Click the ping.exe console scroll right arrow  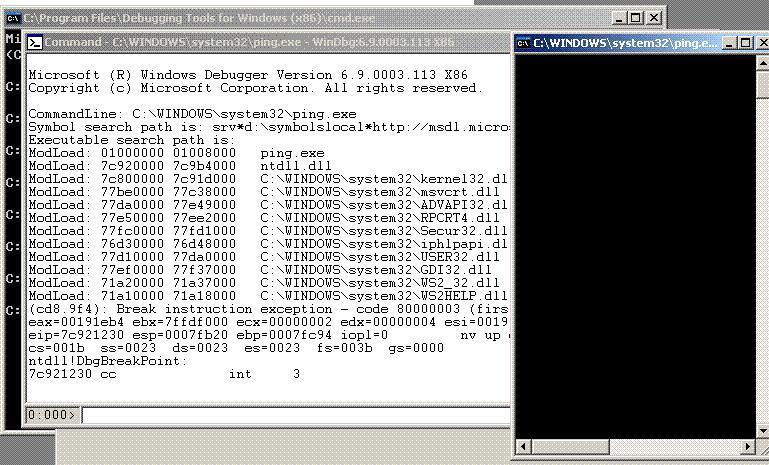pyautogui.click(x=748, y=447)
